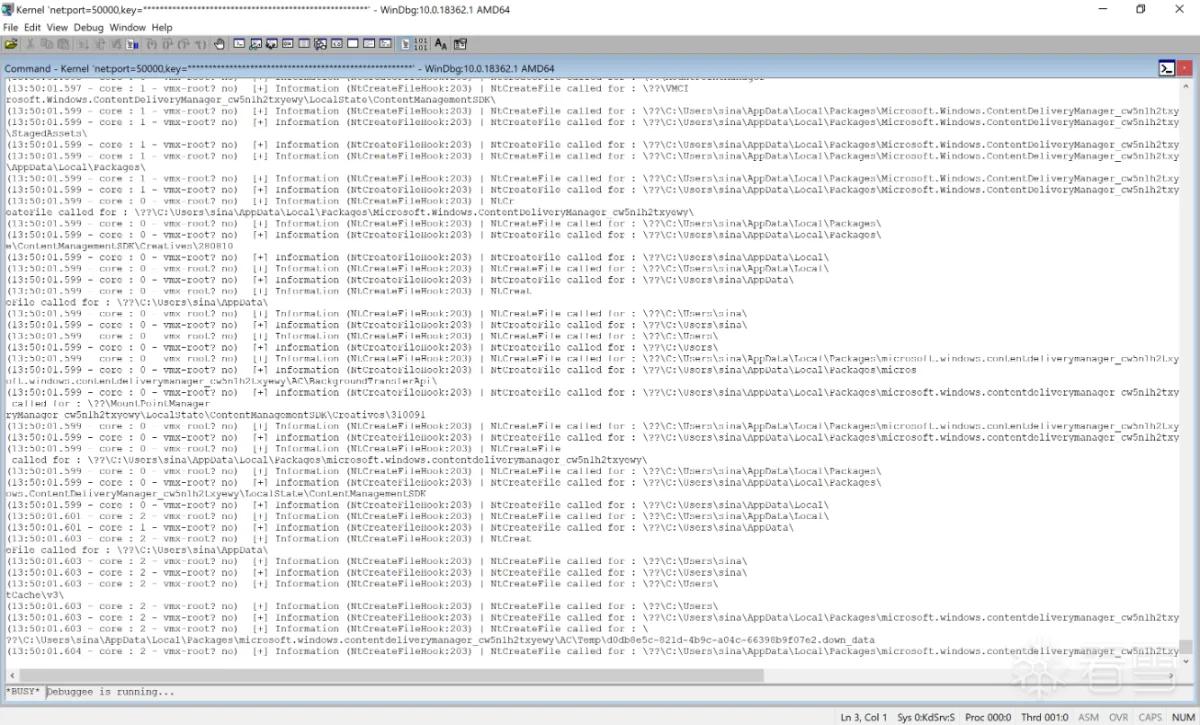
Task: Open the Disassembly window toolbar icon
Action: tap(337, 44)
